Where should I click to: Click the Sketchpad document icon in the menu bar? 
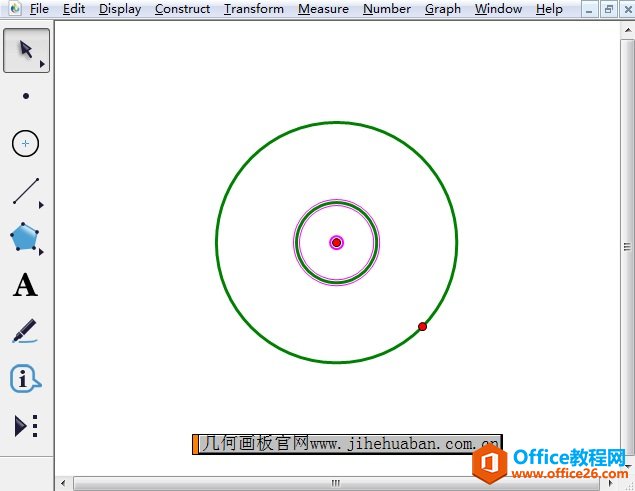(15, 8)
